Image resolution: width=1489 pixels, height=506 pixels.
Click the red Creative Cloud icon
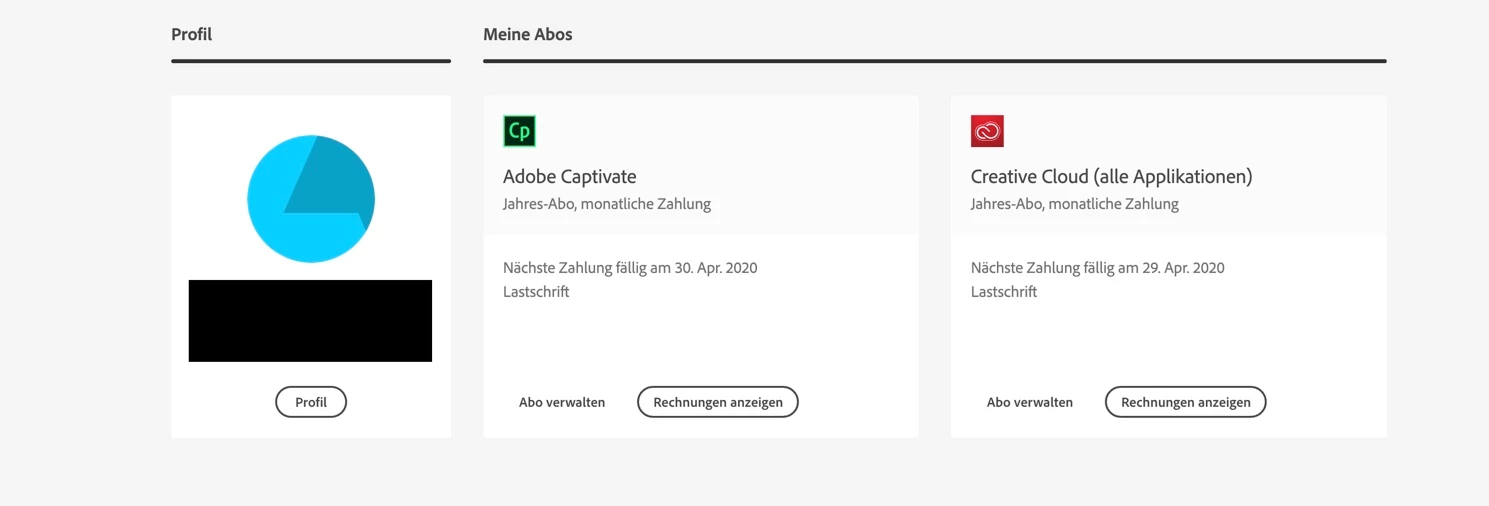[987, 131]
